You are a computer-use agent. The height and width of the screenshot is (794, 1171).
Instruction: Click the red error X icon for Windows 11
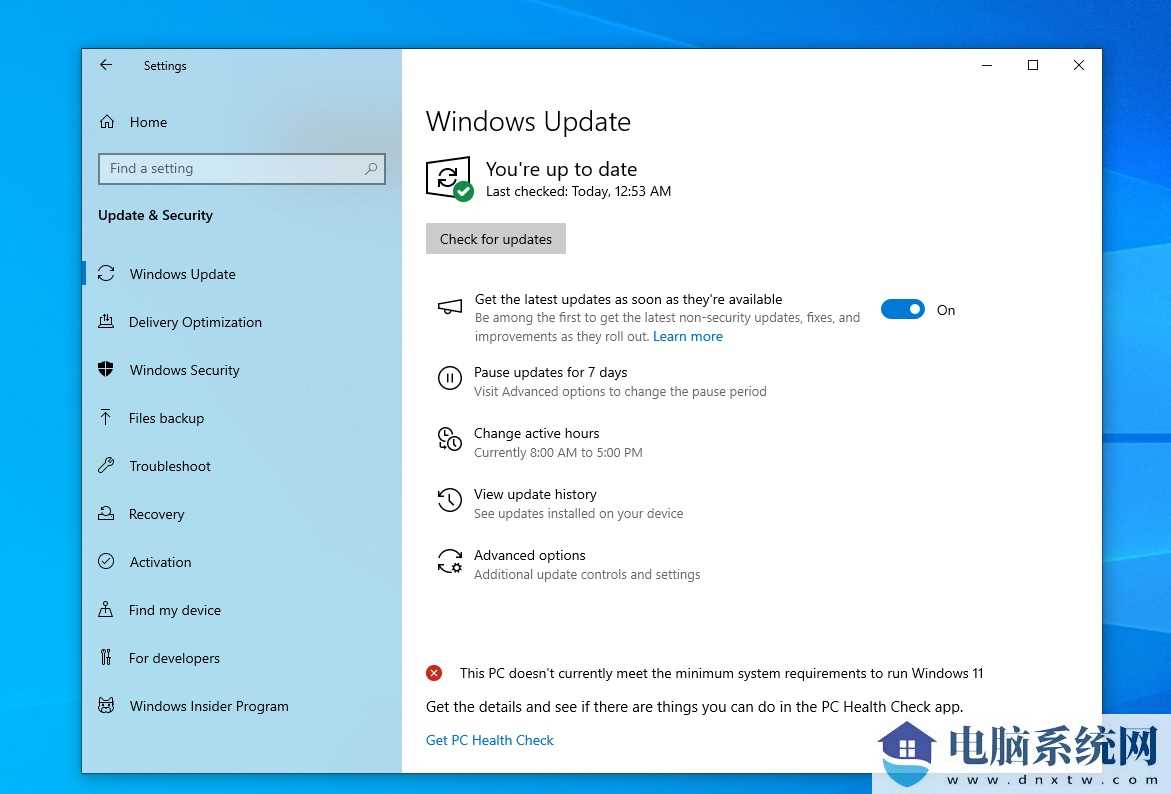click(x=434, y=673)
